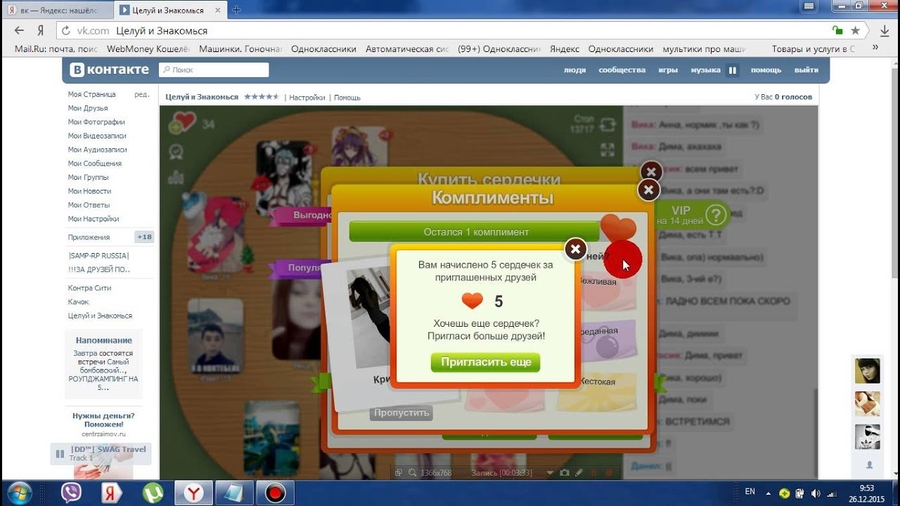Click the bookmark star in address bar
This screenshot has width=900, height=506.
coord(855,30)
